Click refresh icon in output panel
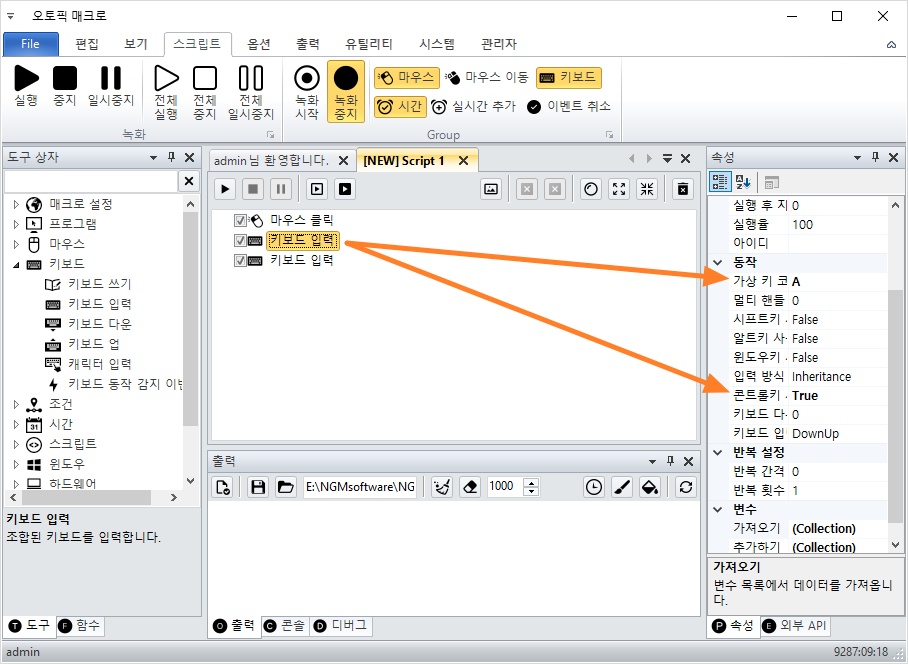The image size is (908, 664). coord(686,487)
